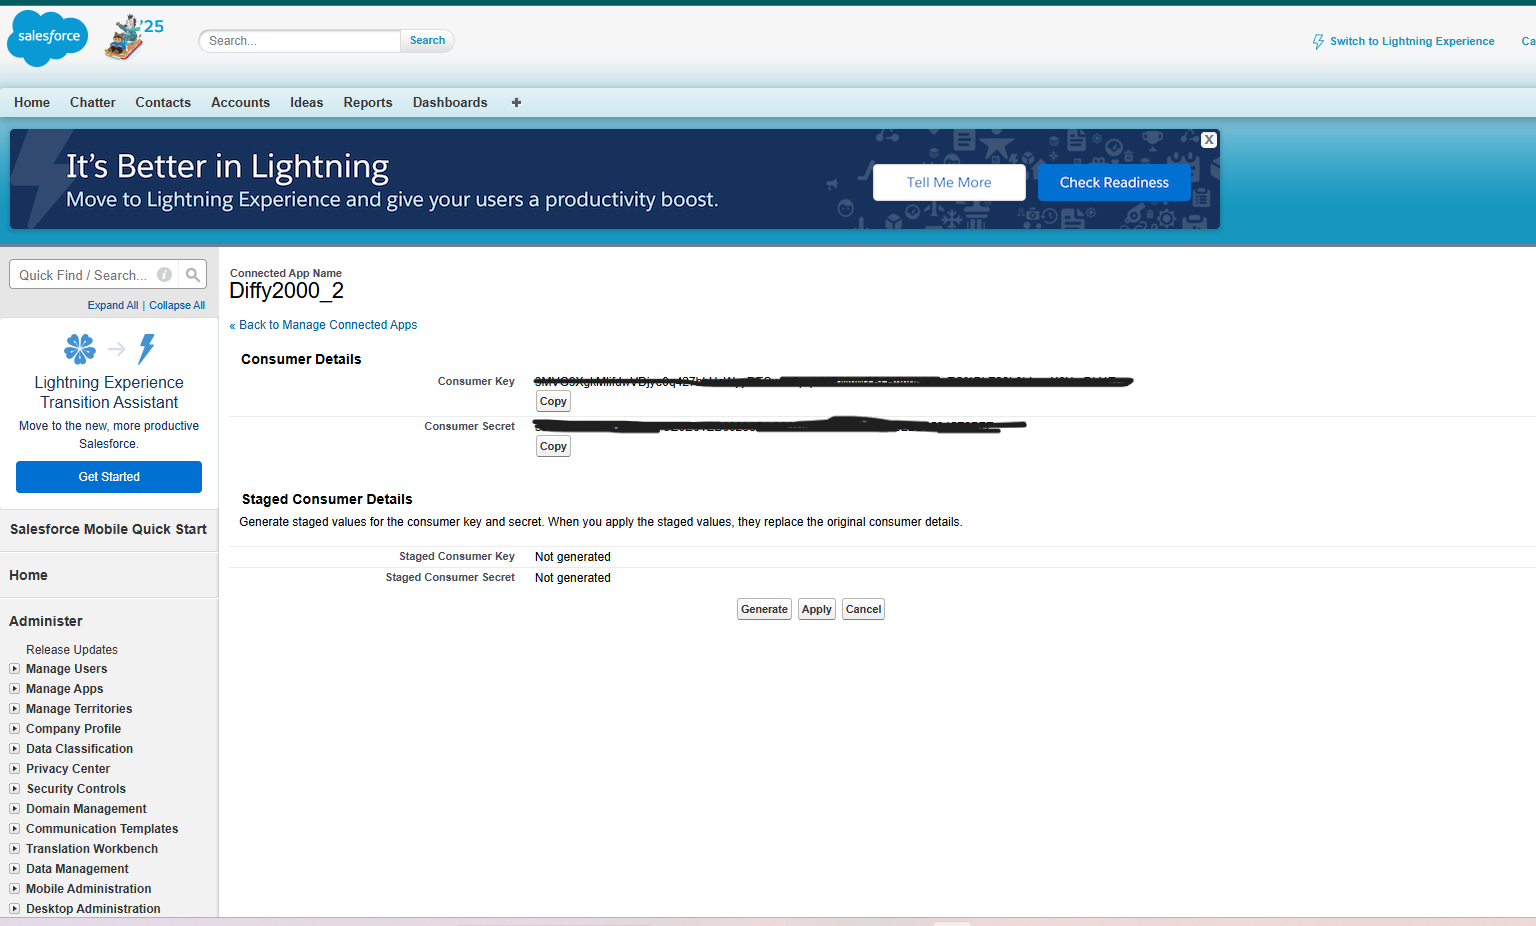Click the Salesforce cloud logo

click(47, 38)
